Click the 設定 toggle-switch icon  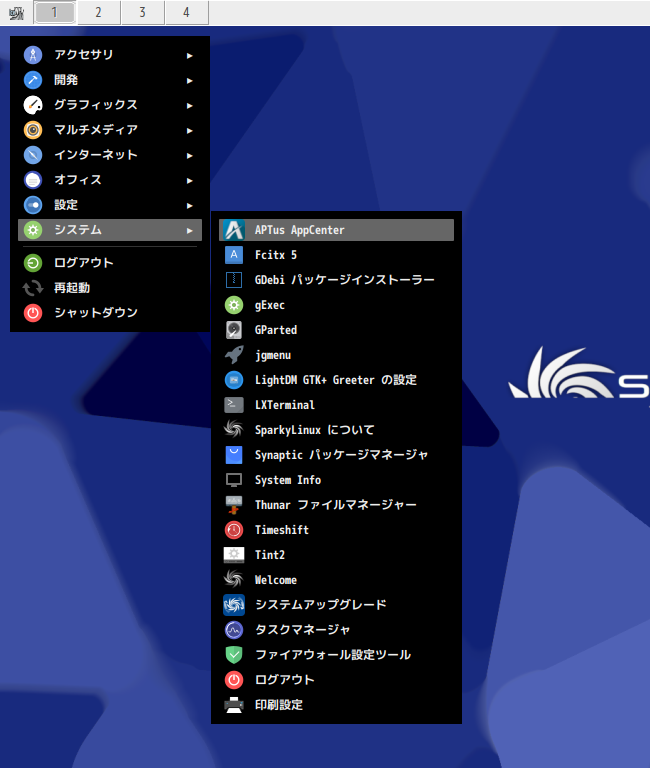coord(33,204)
